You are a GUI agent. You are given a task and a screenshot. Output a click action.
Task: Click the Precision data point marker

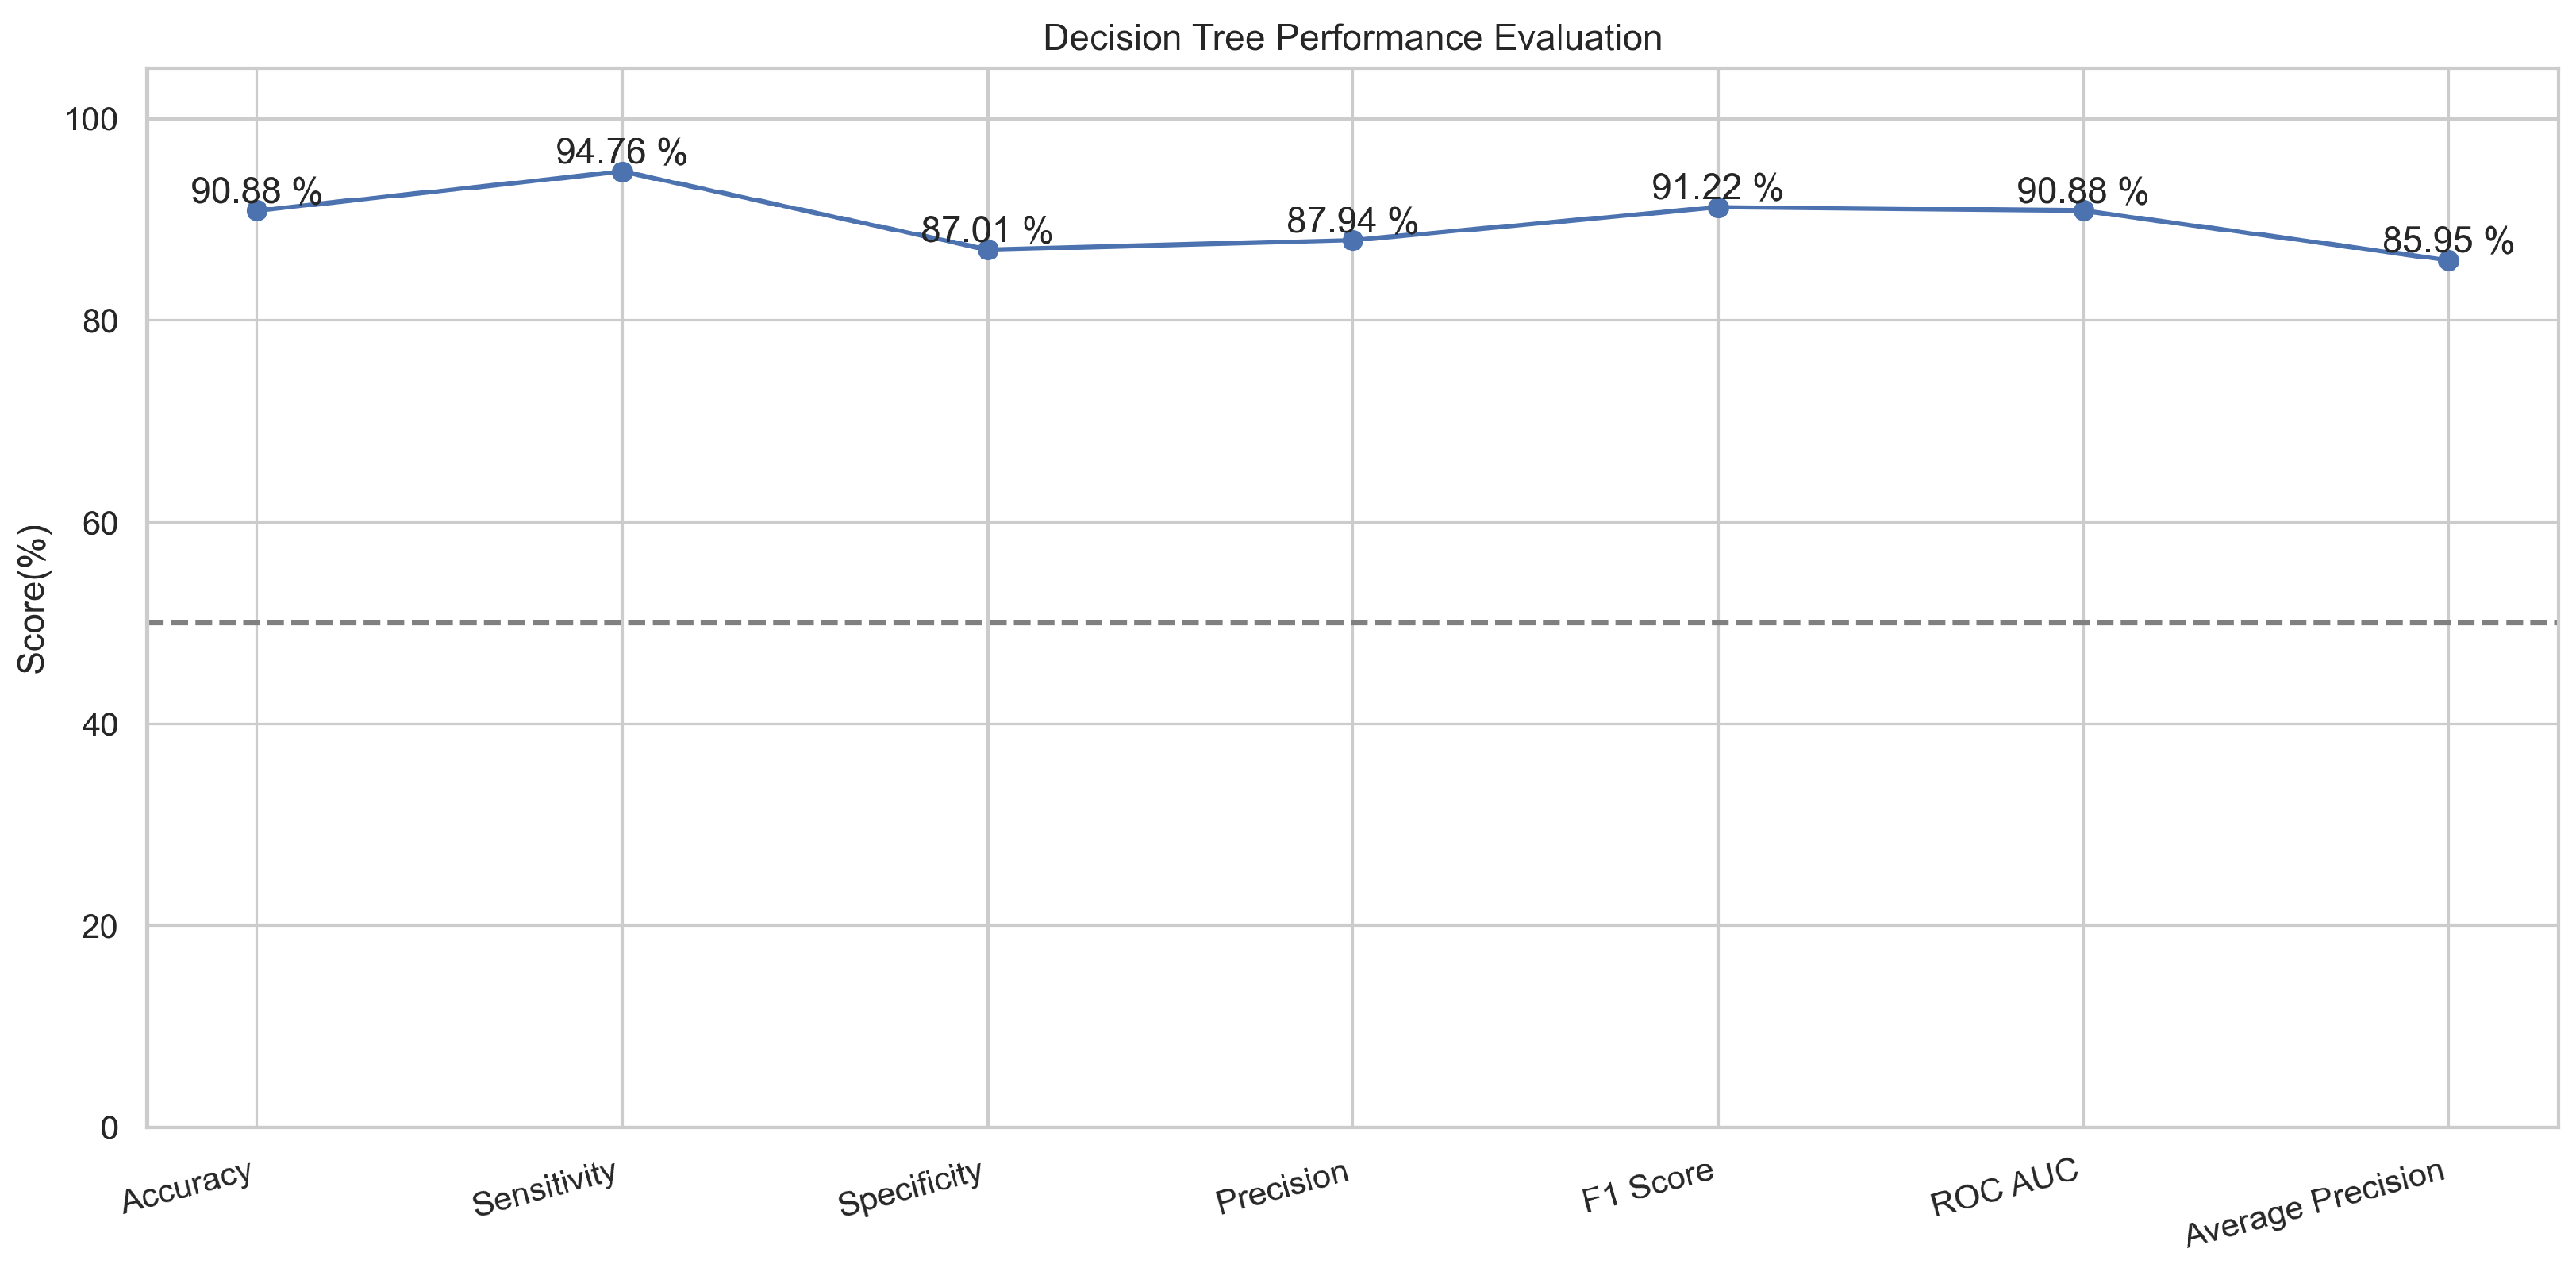(x=1353, y=240)
